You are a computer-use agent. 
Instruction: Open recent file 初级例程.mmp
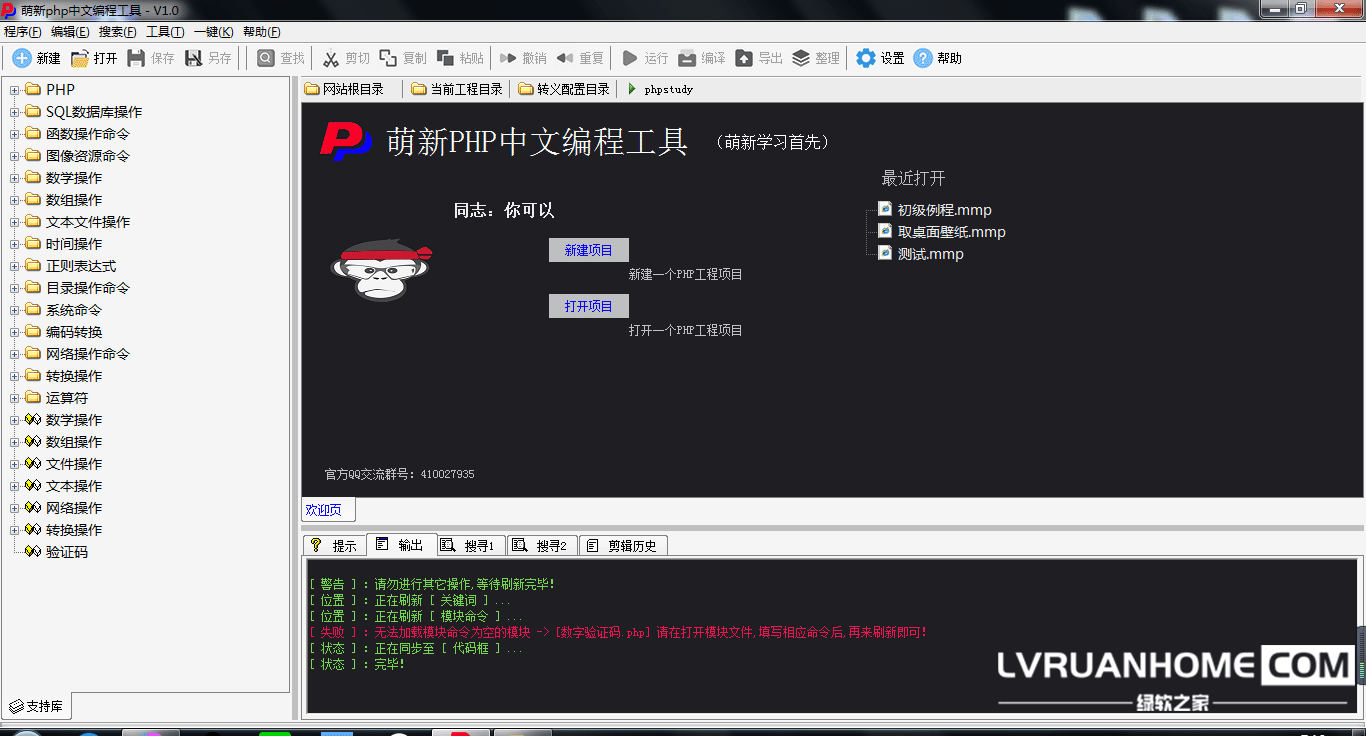pyautogui.click(x=944, y=210)
